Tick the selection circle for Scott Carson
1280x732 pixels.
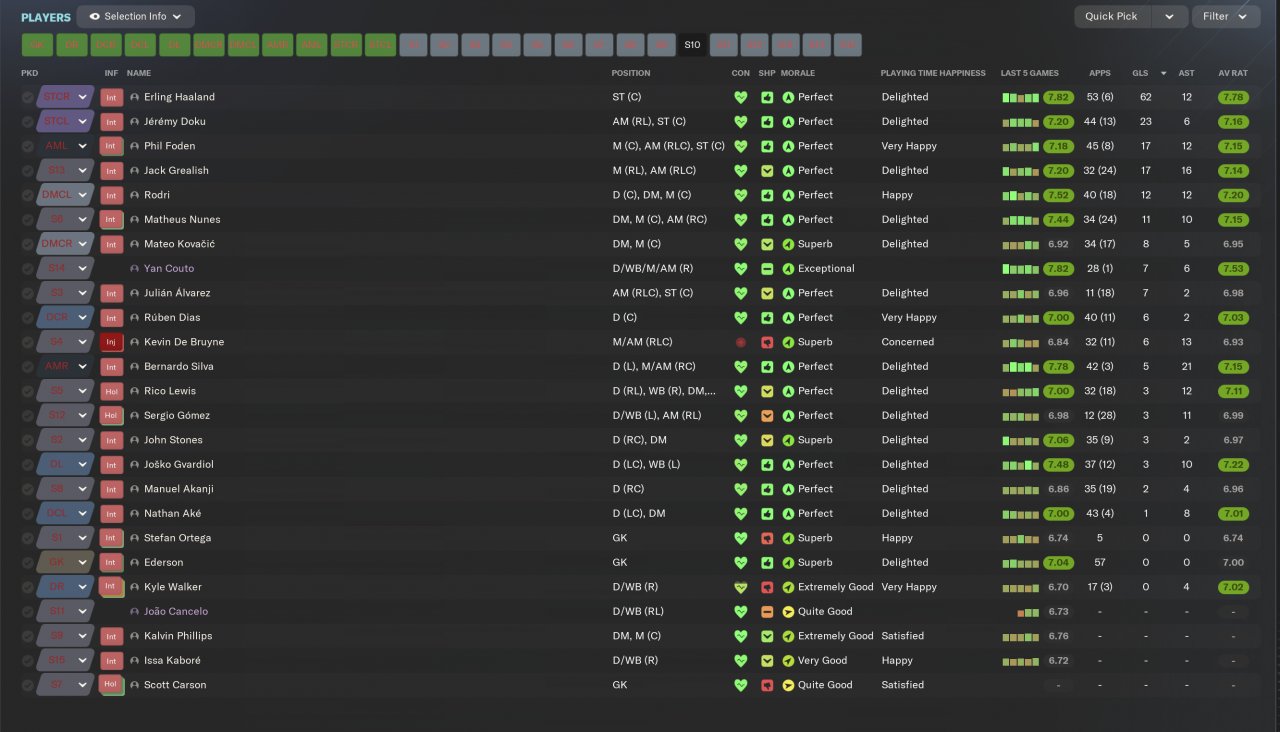pyautogui.click(x=27, y=685)
